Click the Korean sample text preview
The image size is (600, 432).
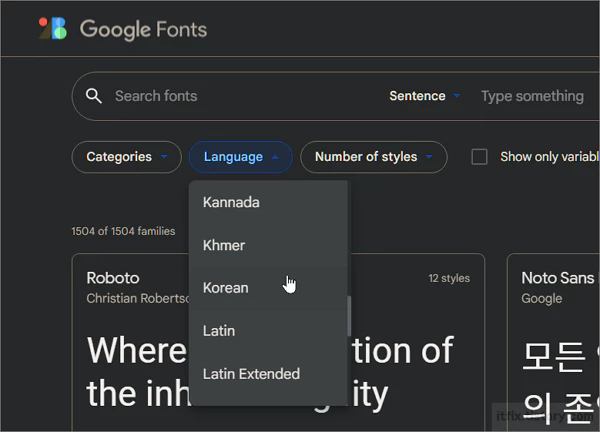560,383
